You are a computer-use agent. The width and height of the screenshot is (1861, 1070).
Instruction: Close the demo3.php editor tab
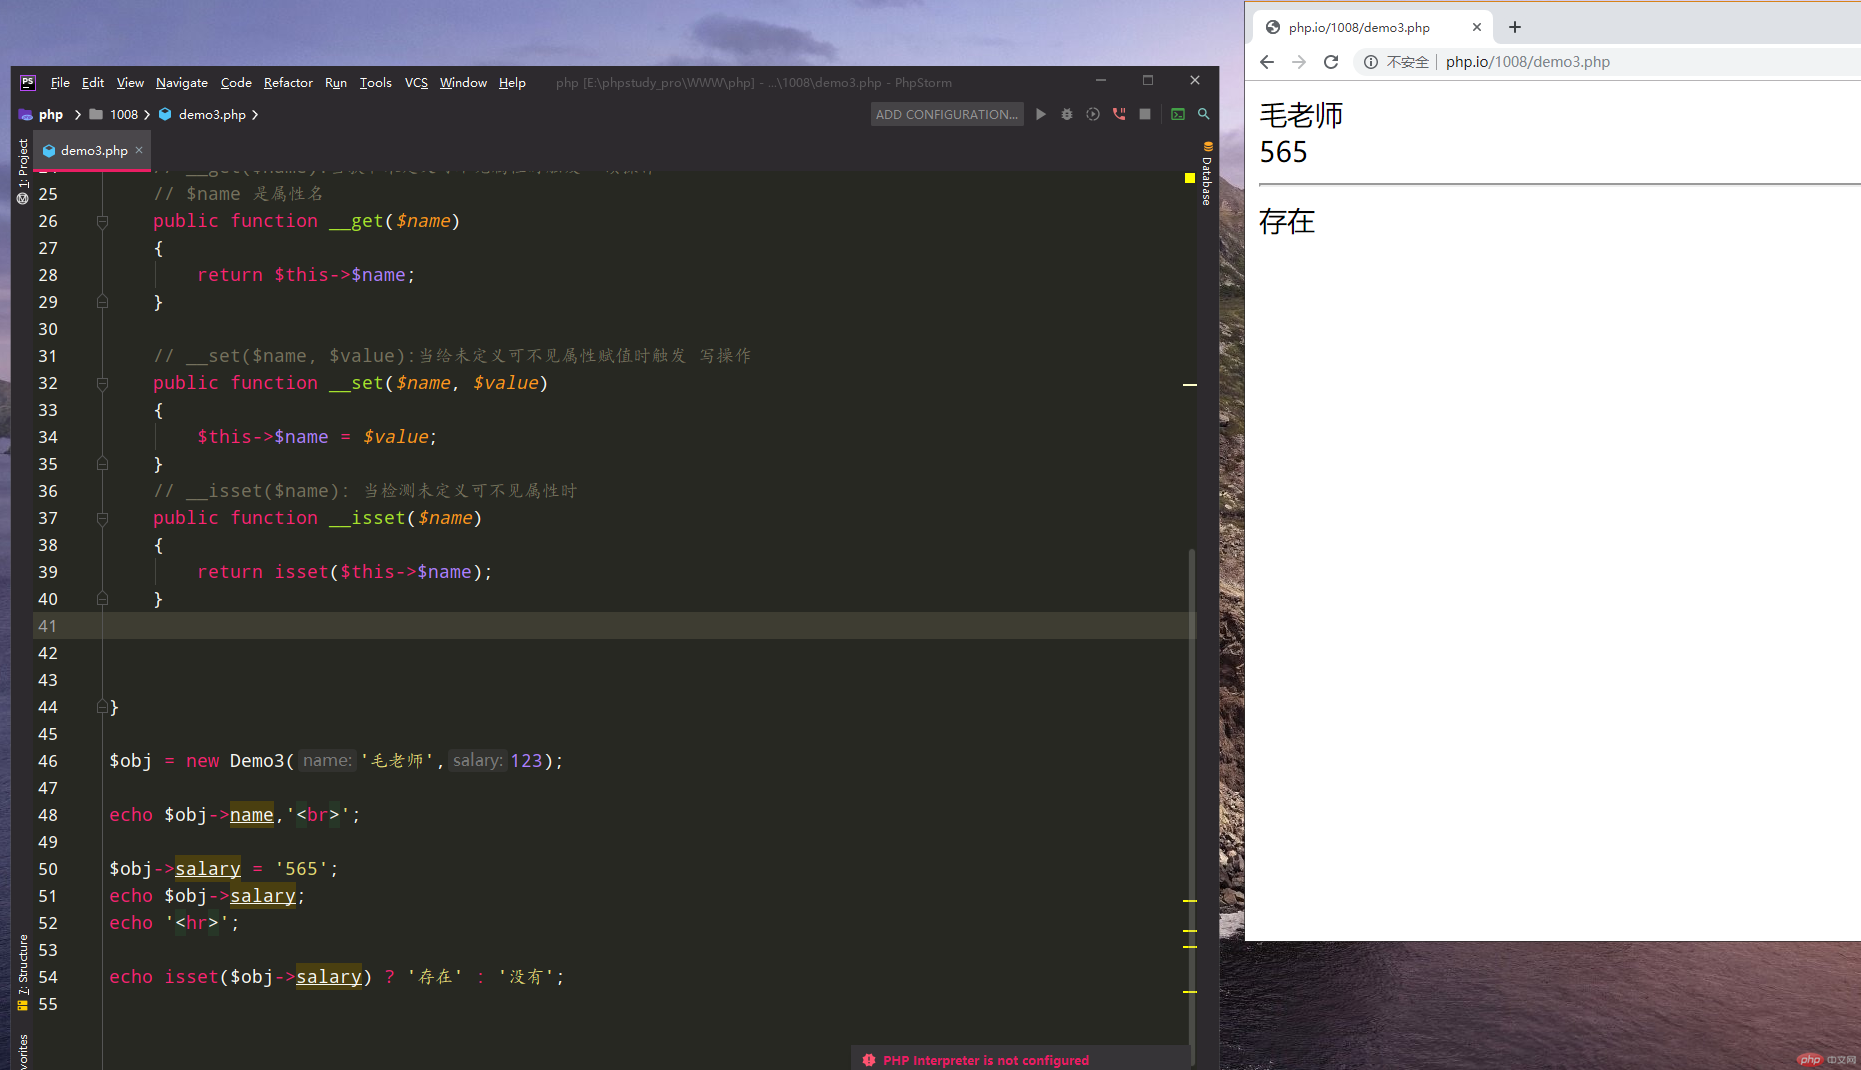(x=139, y=150)
